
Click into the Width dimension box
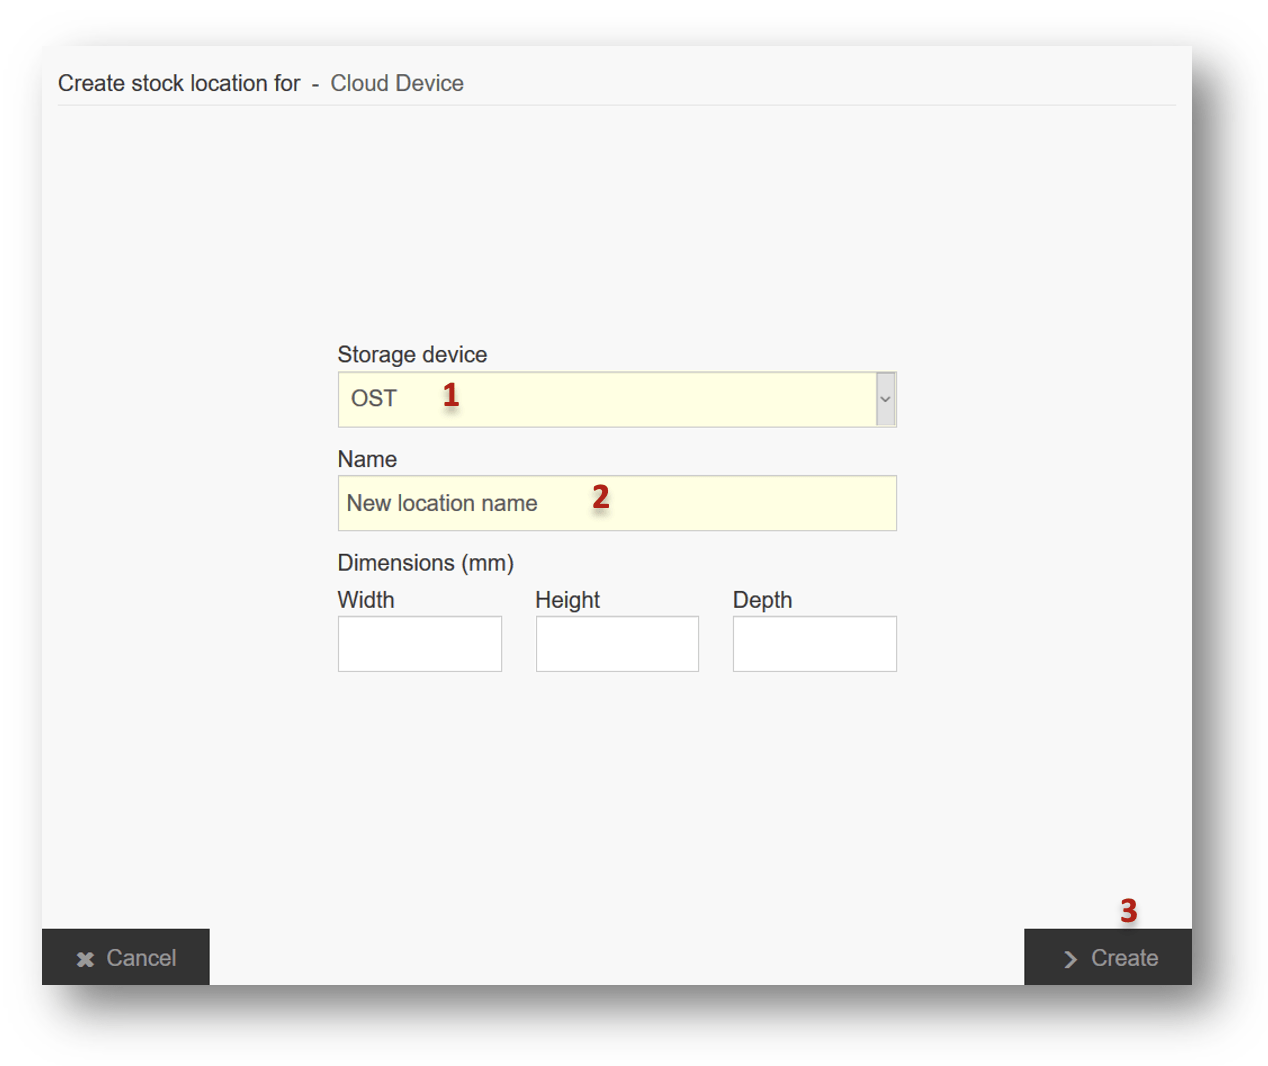coord(419,644)
